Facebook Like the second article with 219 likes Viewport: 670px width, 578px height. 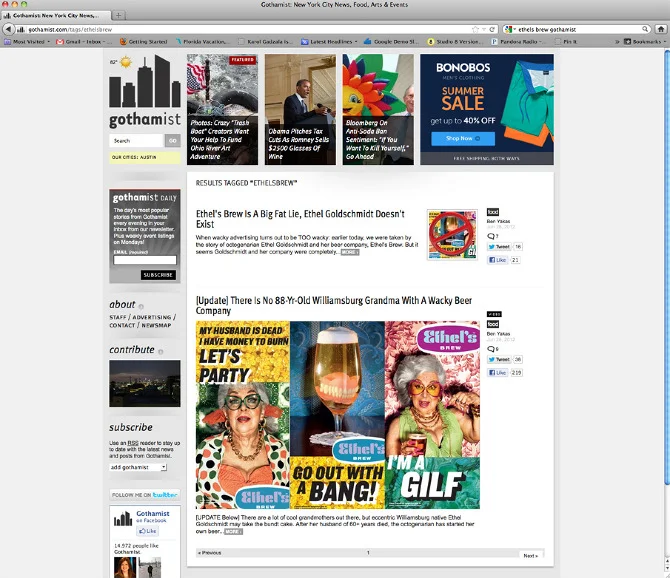tap(497, 373)
